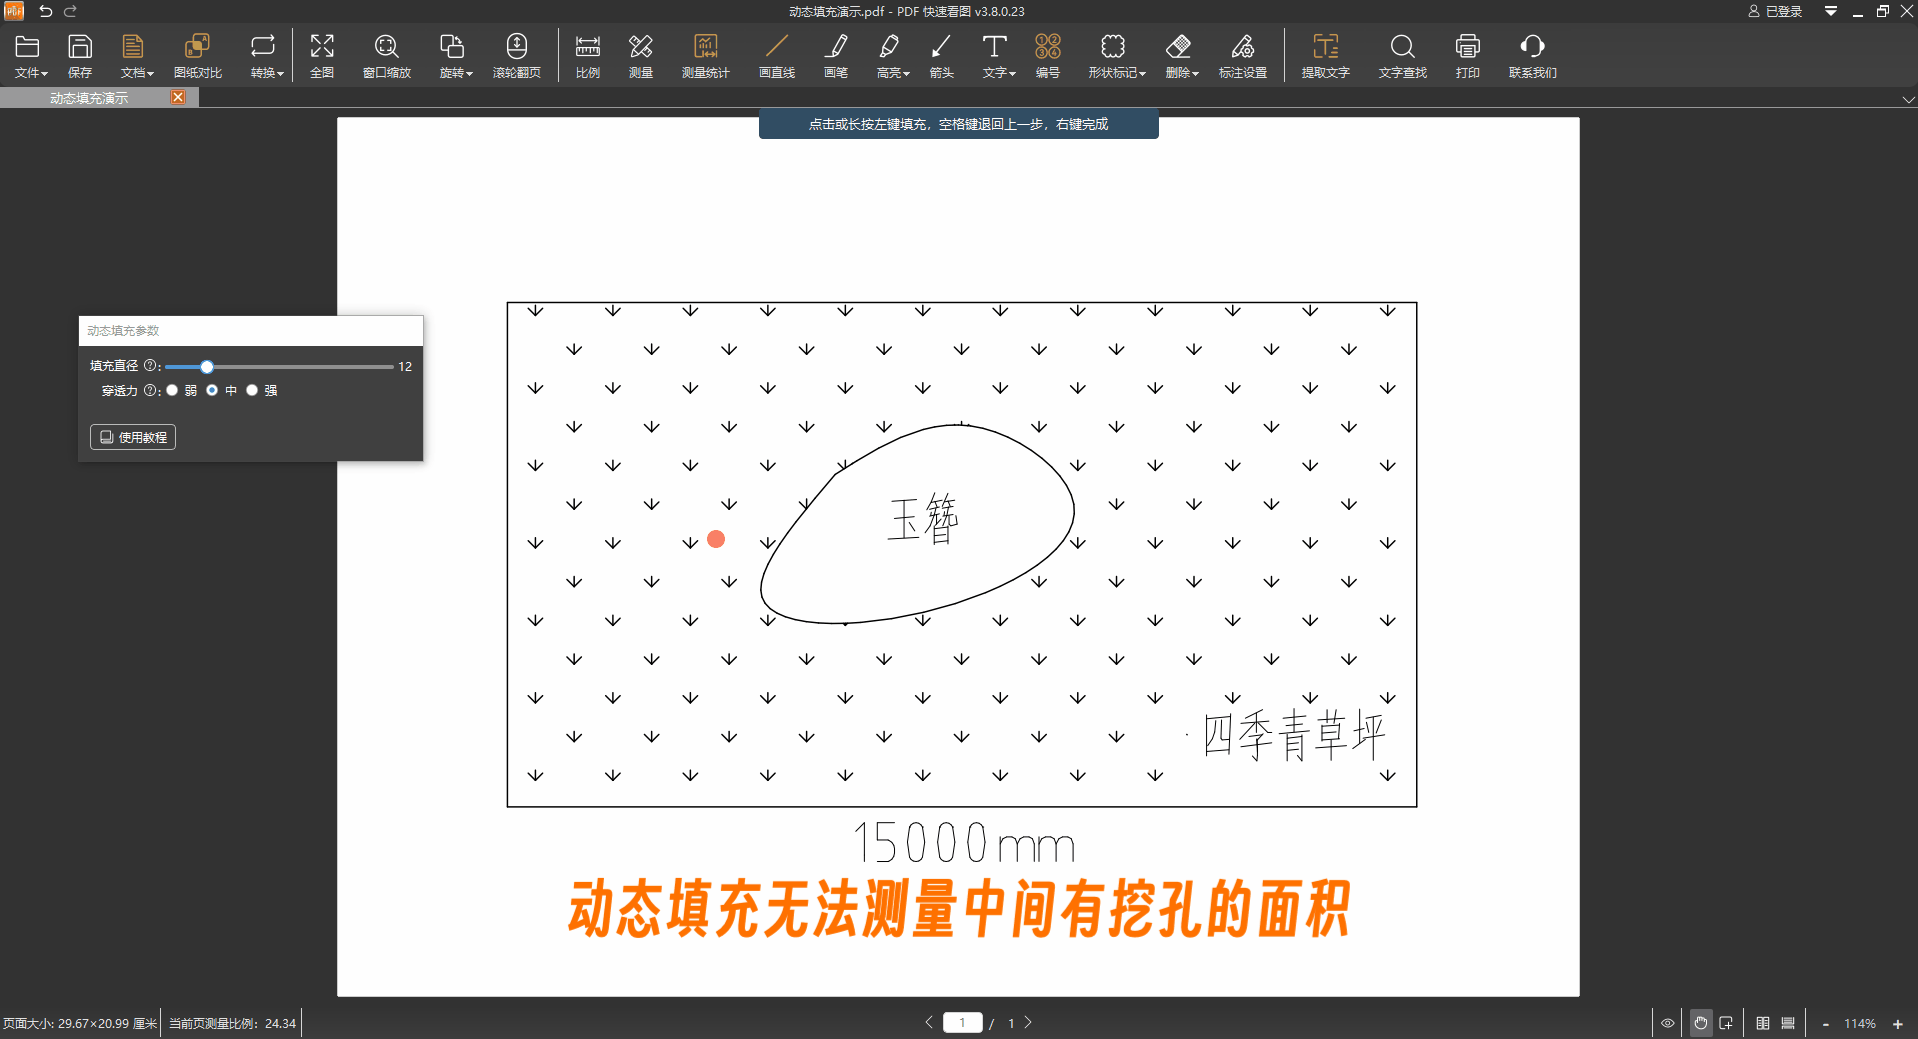Click the page size 29.67×20.99 readout
This screenshot has width=1918, height=1039.
[x=80, y=1024]
